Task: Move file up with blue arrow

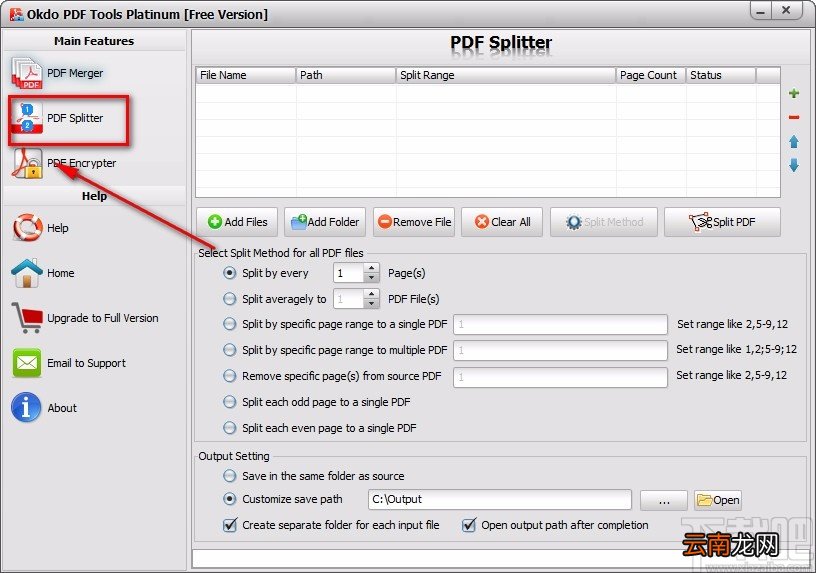Action: pos(794,142)
